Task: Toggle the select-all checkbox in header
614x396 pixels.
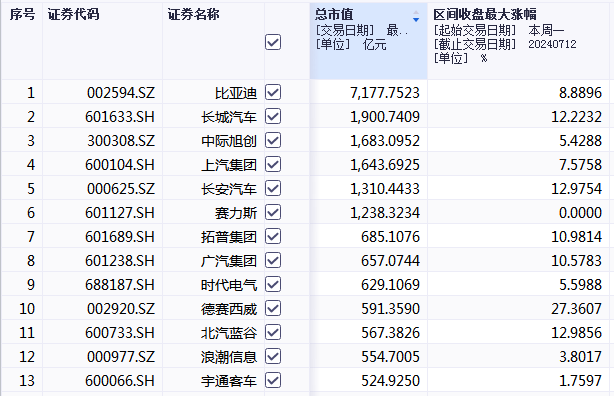Action: (x=273, y=42)
